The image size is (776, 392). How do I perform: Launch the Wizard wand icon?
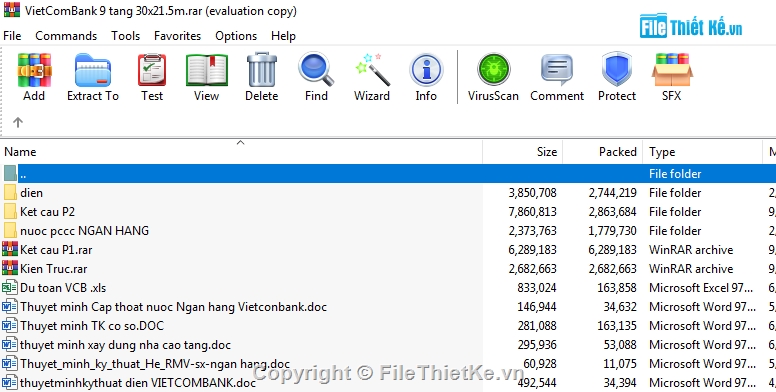[372, 70]
